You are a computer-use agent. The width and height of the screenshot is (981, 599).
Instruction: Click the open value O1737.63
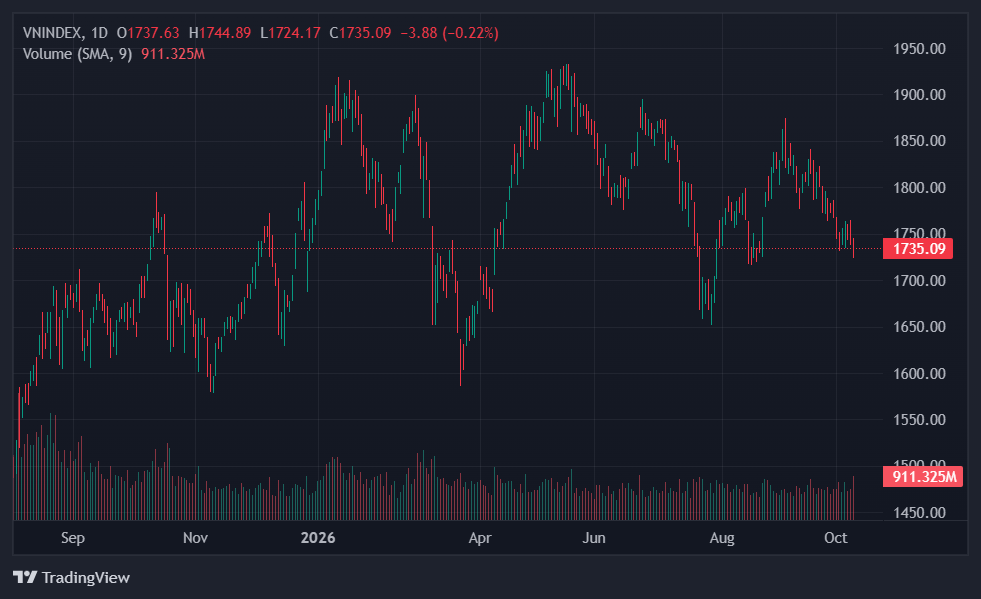click(x=148, y=33)
